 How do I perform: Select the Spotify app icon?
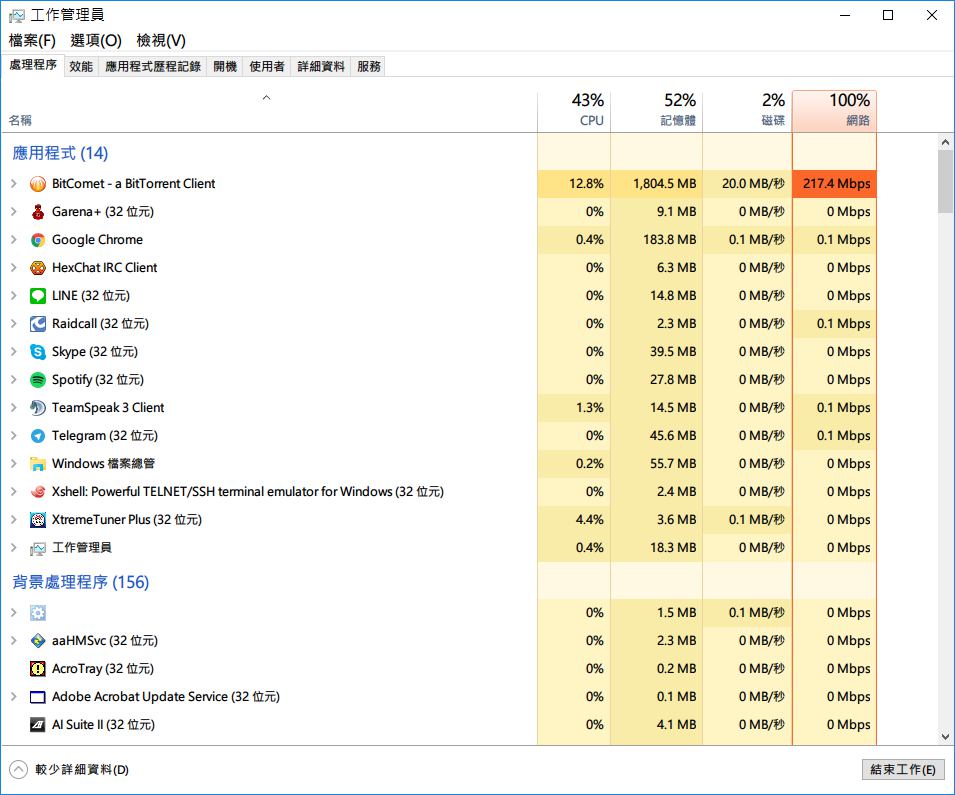(x=38, y=380)
